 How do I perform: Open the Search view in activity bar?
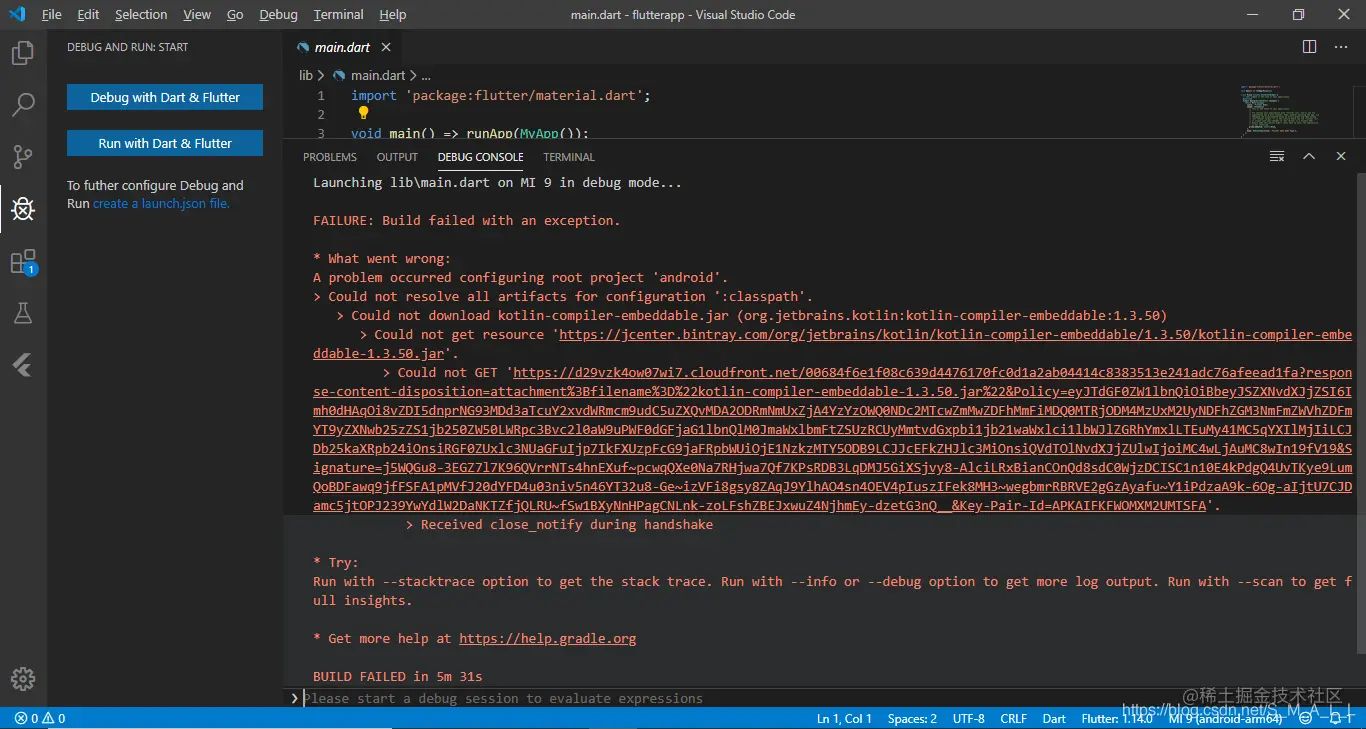22,104
